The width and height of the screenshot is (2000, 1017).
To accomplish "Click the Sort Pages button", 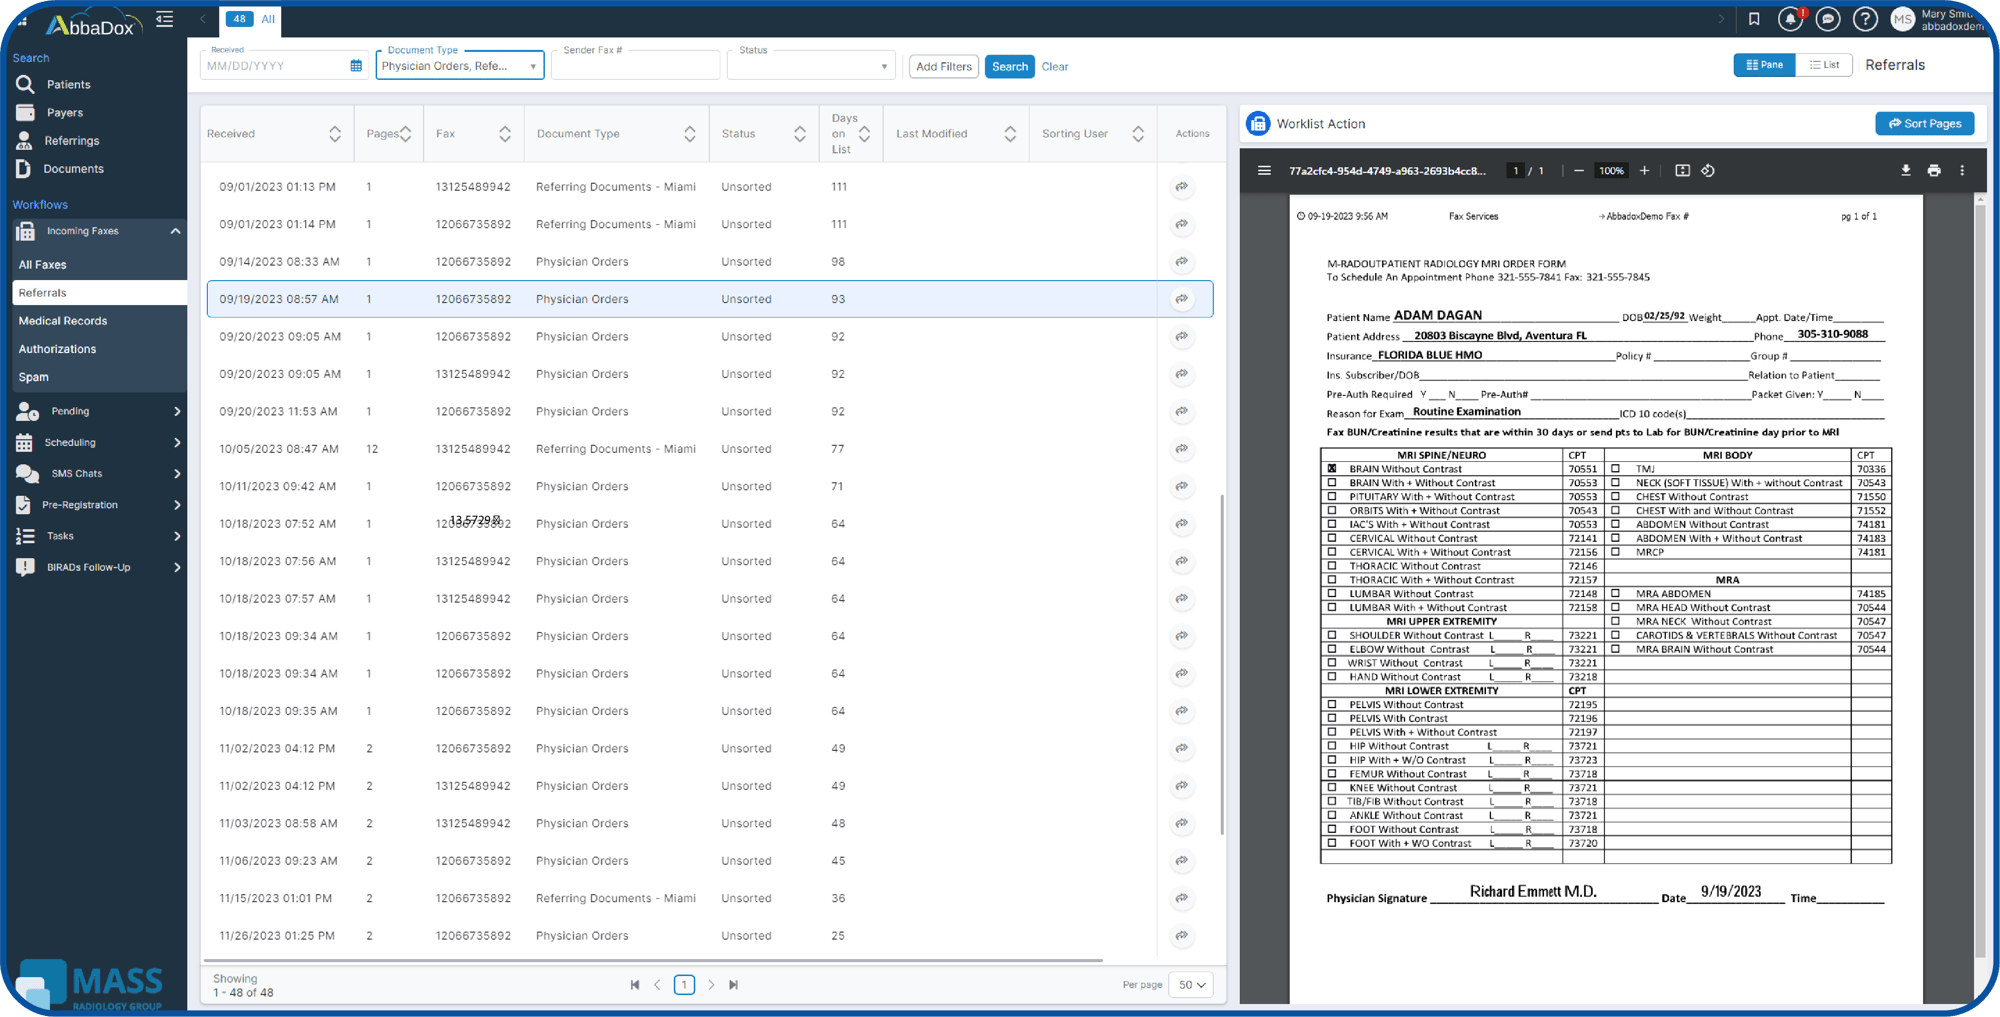I will coord(1924,124).
